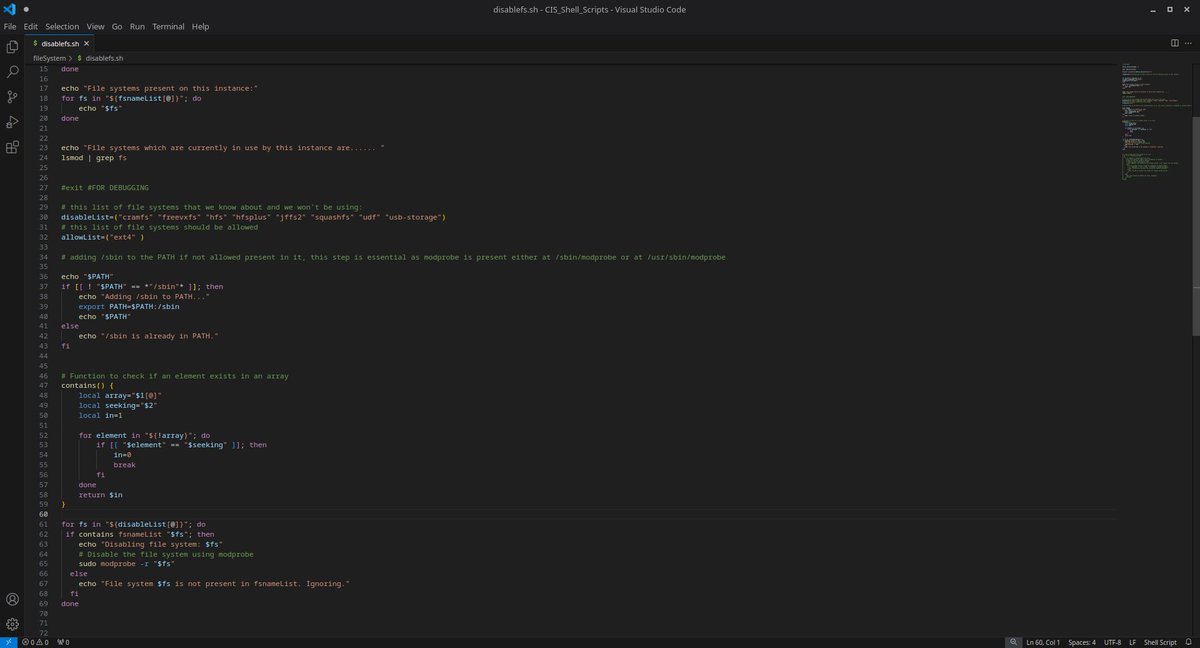This screenshot has width=1200, height=648.
Task: Change language mode Shell Script
Action: pos(1160,642)
